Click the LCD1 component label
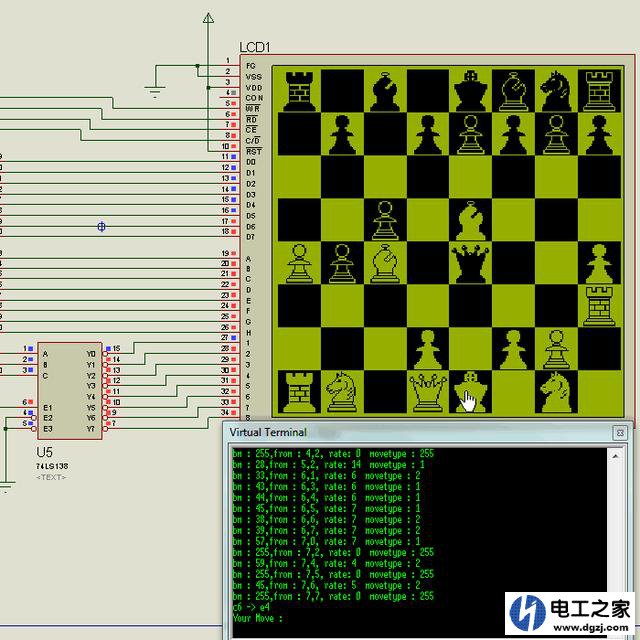This screenshot has height=640, width=640. coord(255,47)
